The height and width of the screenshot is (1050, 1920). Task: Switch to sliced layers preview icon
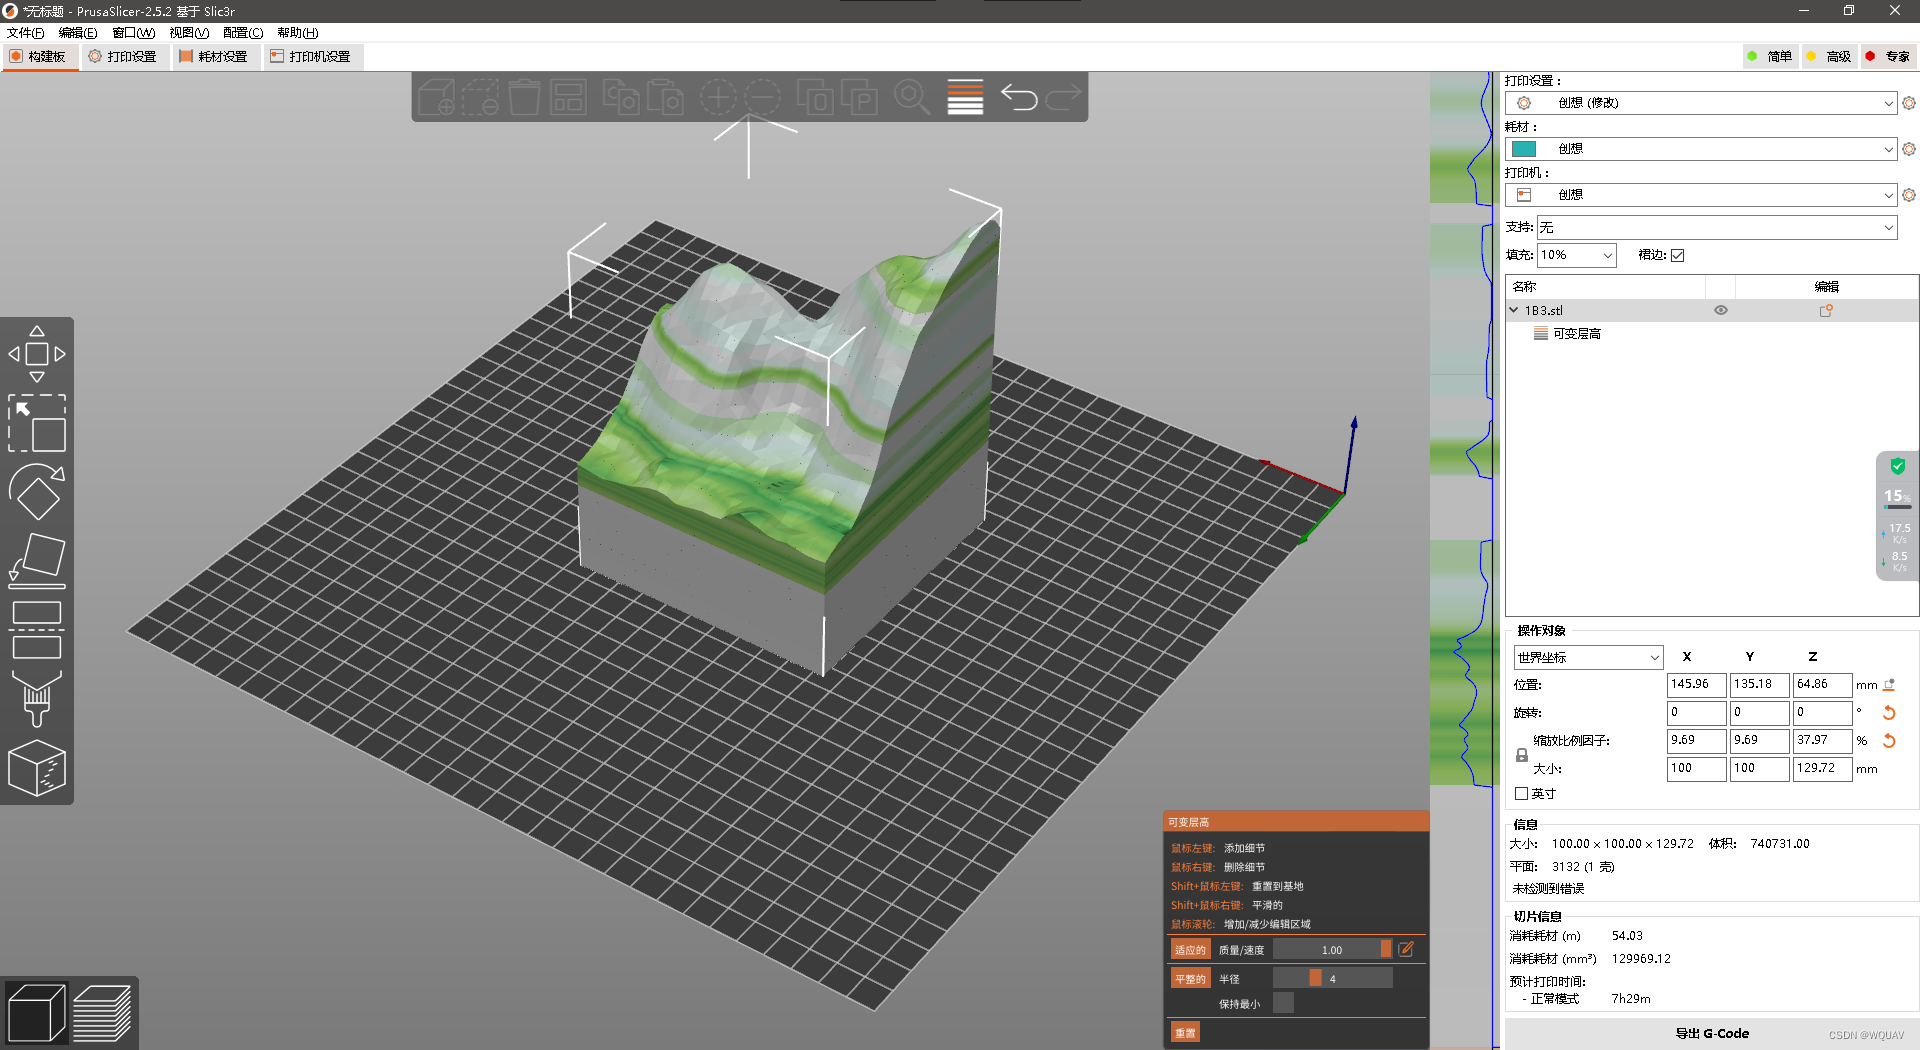[x=102, y=1012]
